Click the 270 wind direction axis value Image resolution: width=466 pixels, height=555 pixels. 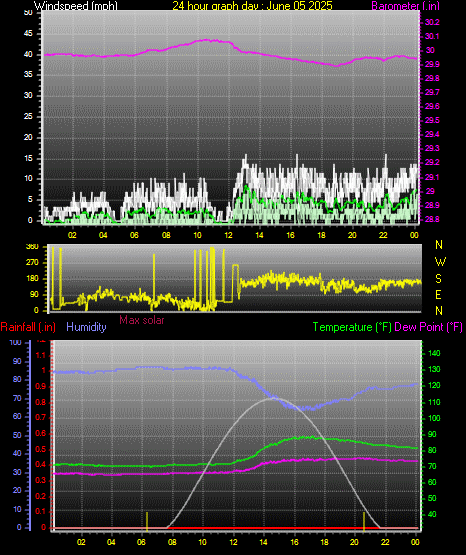[32, 263]
